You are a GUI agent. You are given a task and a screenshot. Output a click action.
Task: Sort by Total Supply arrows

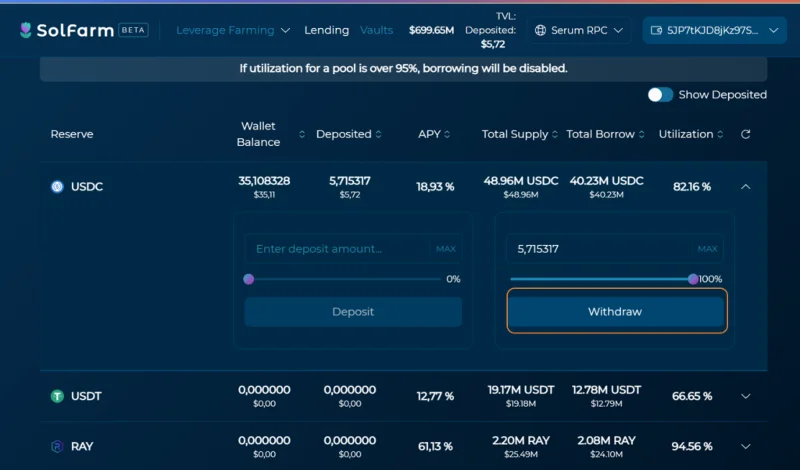click(555, 134)
